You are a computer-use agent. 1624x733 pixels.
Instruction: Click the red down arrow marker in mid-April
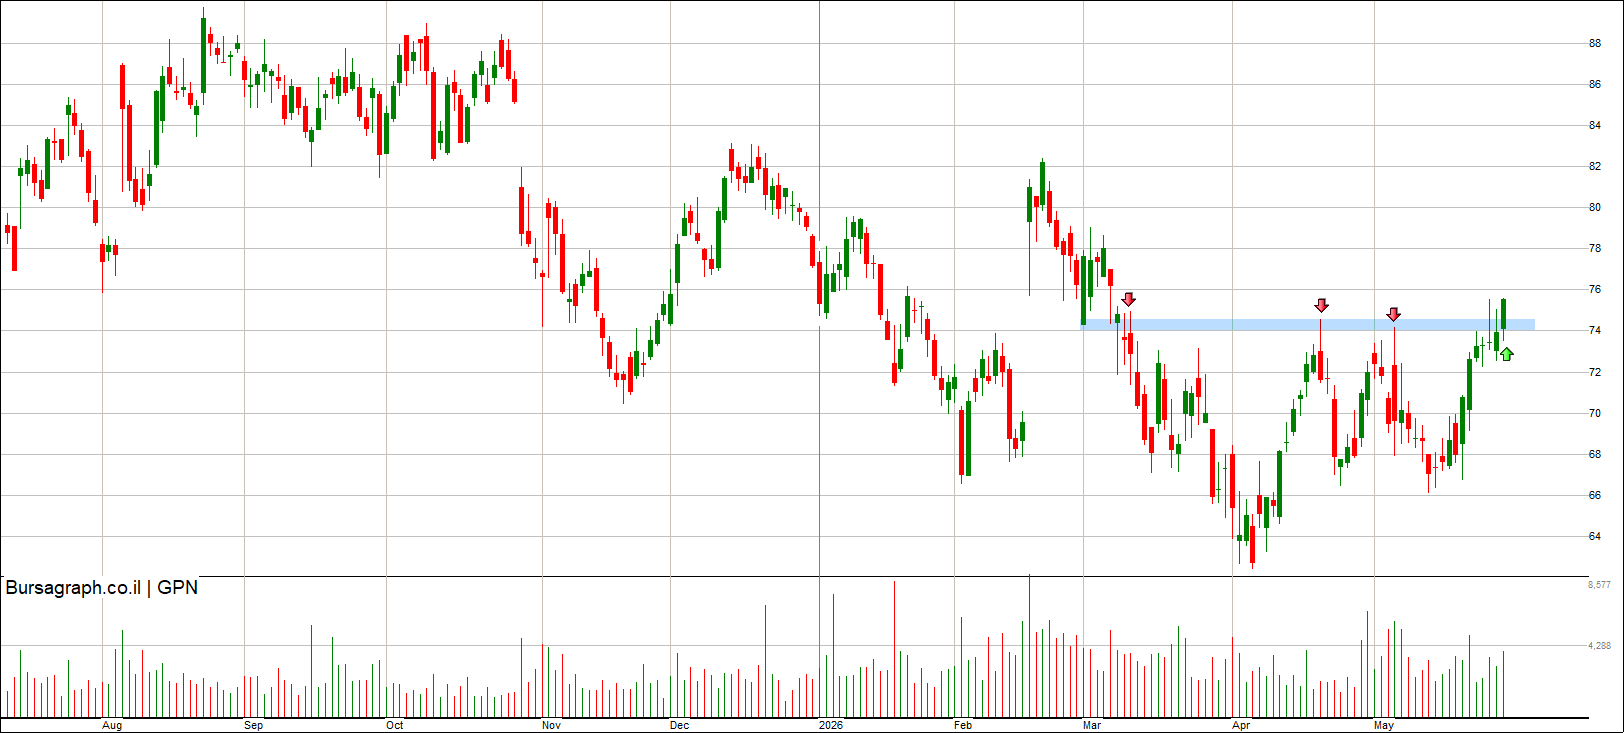coord(1321,305)
